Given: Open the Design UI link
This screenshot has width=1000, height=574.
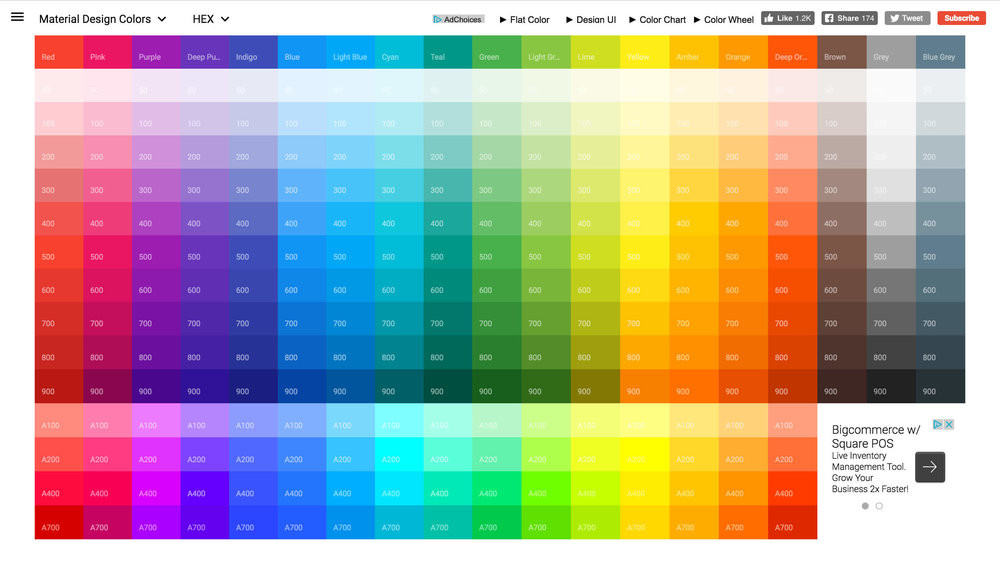Looking at the screenshot, I should [591, 20].
